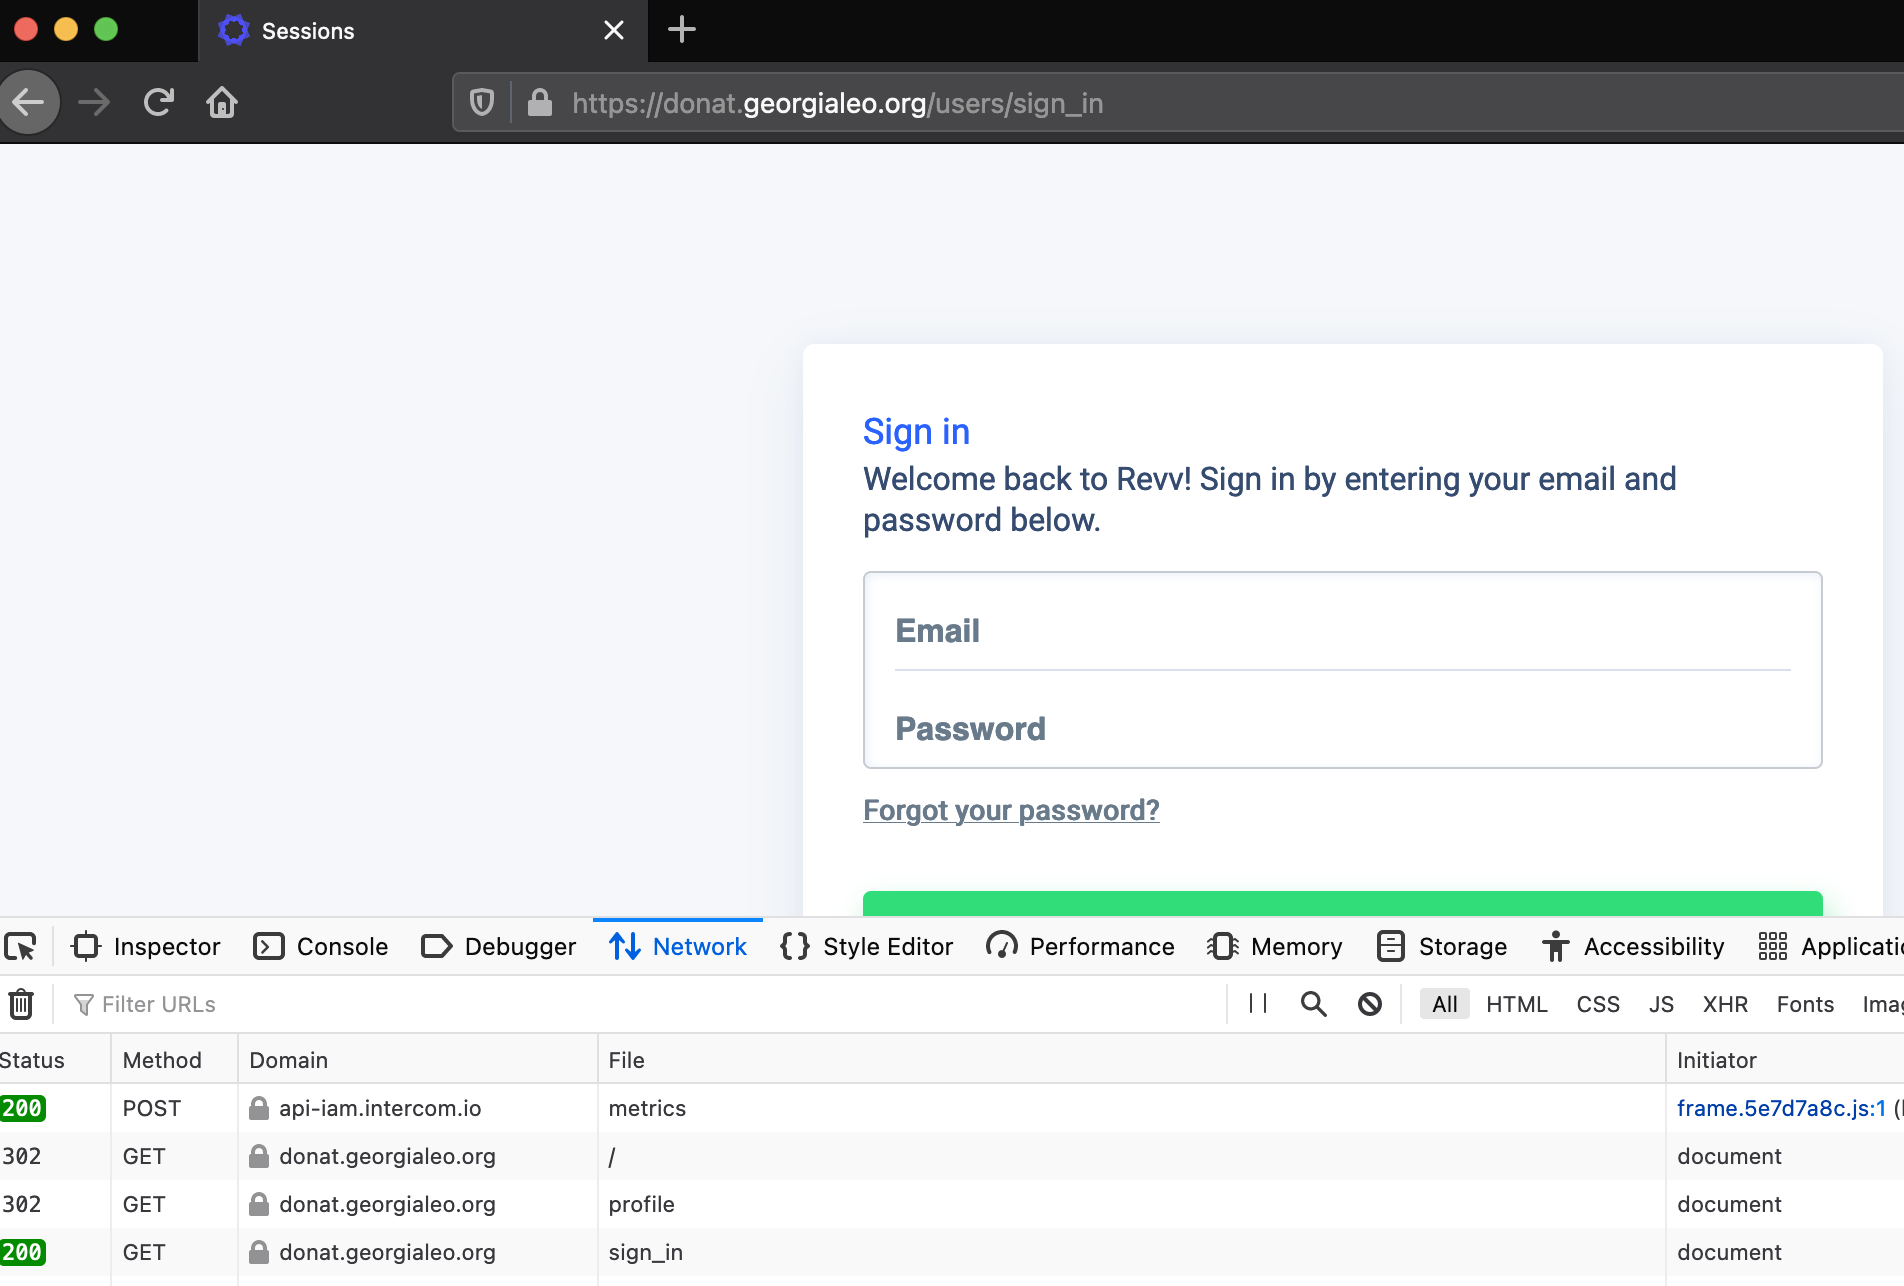Switch to the Performance panel

click(x=1080, y=946)
